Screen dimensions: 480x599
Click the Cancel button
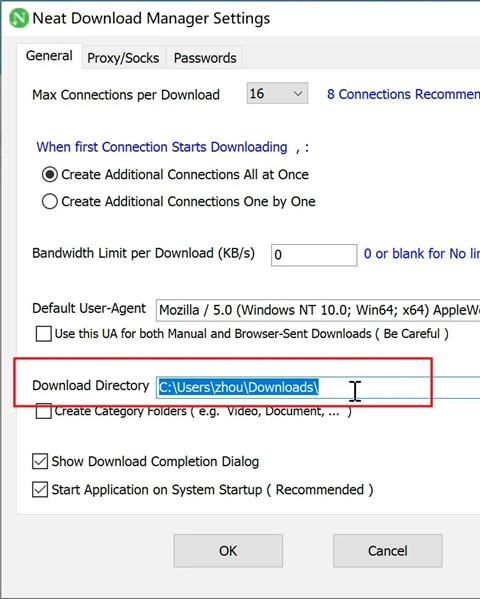click(x=388, y=551)
